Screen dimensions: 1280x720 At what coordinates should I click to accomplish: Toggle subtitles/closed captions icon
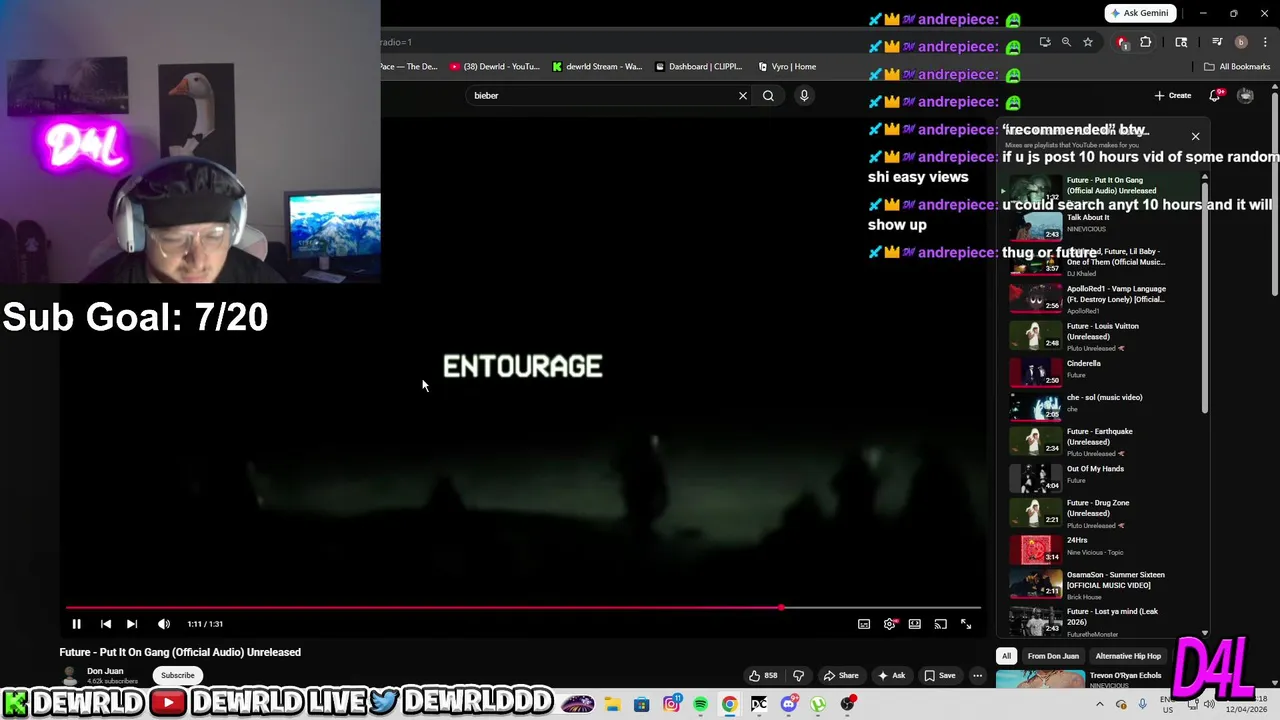click(x=864, y=624)
